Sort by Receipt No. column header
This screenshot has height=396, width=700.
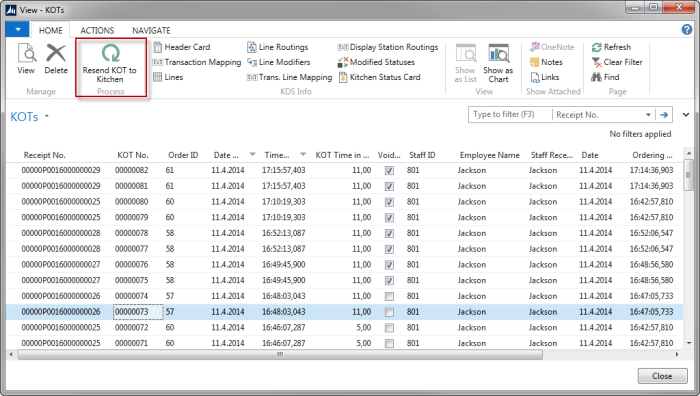(45, 155)
